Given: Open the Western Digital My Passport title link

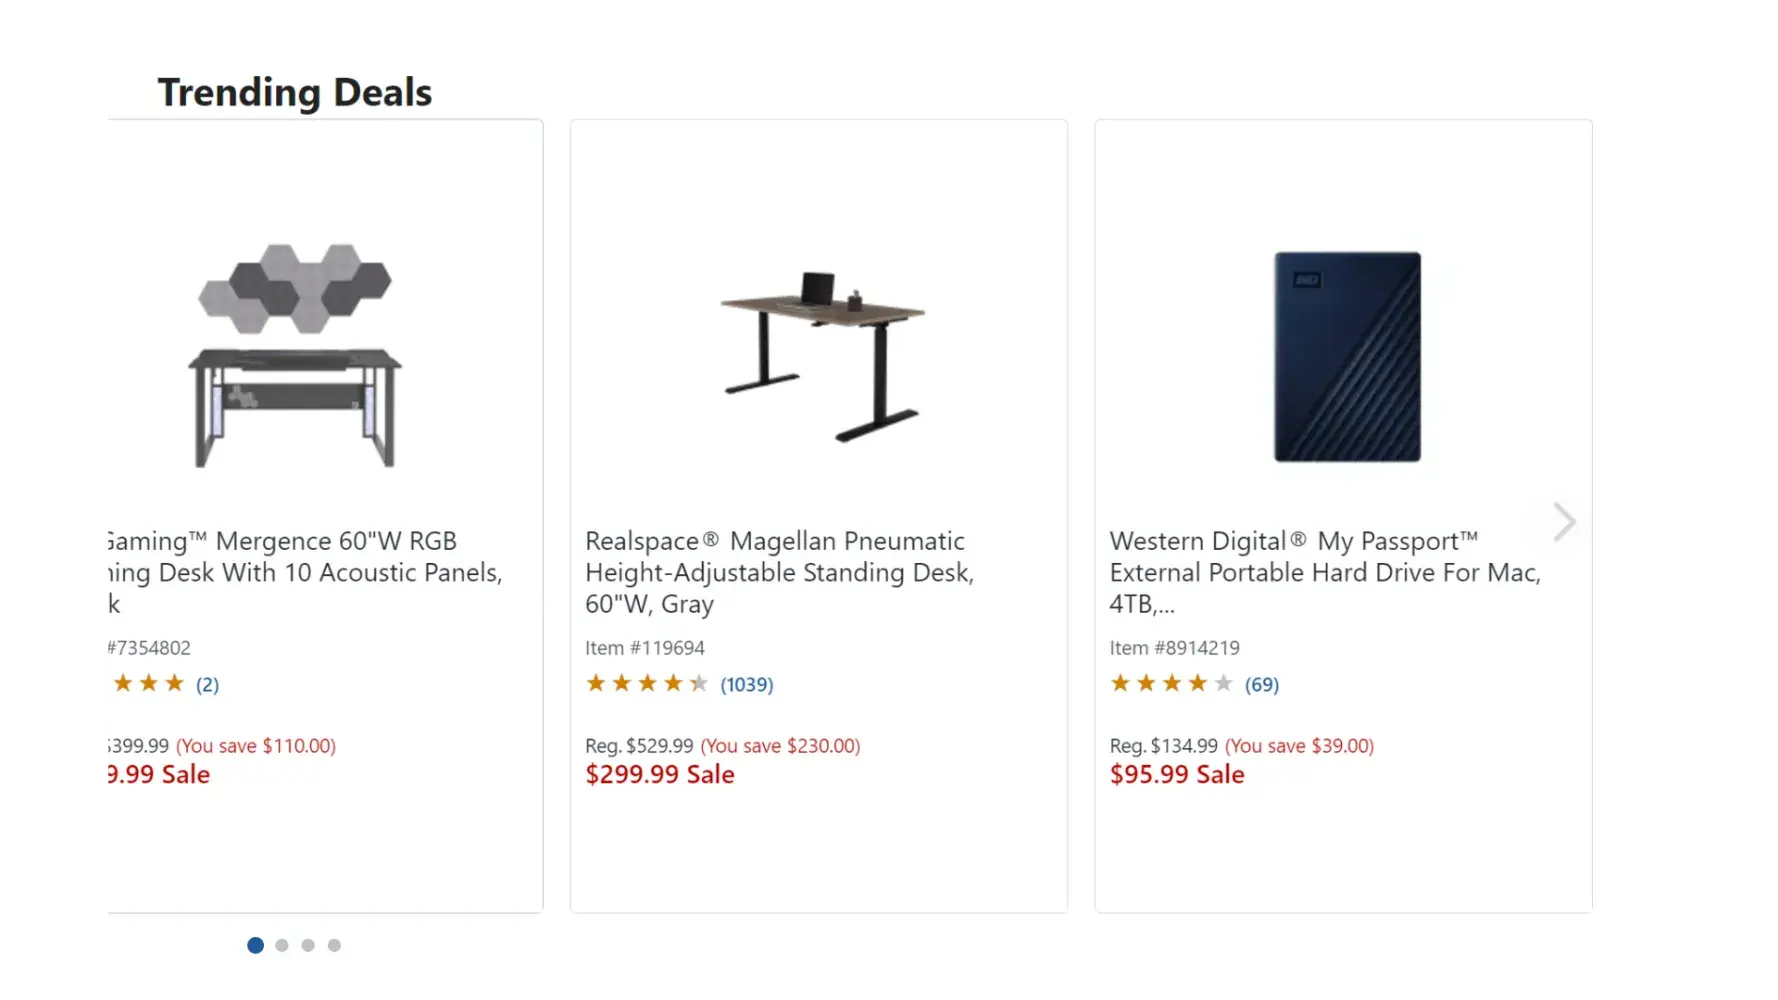Looking at the screenshot, I should tap(1324, 572).
